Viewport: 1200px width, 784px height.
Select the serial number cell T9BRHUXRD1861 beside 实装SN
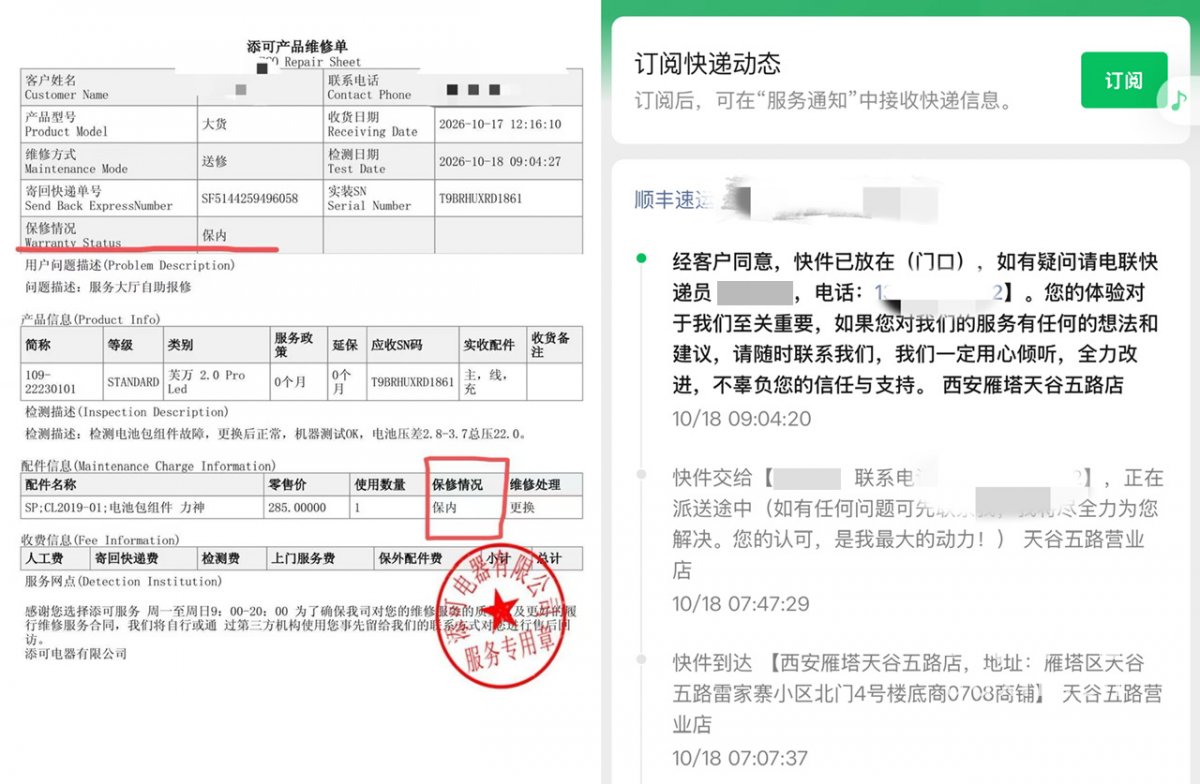pos(480,198)
